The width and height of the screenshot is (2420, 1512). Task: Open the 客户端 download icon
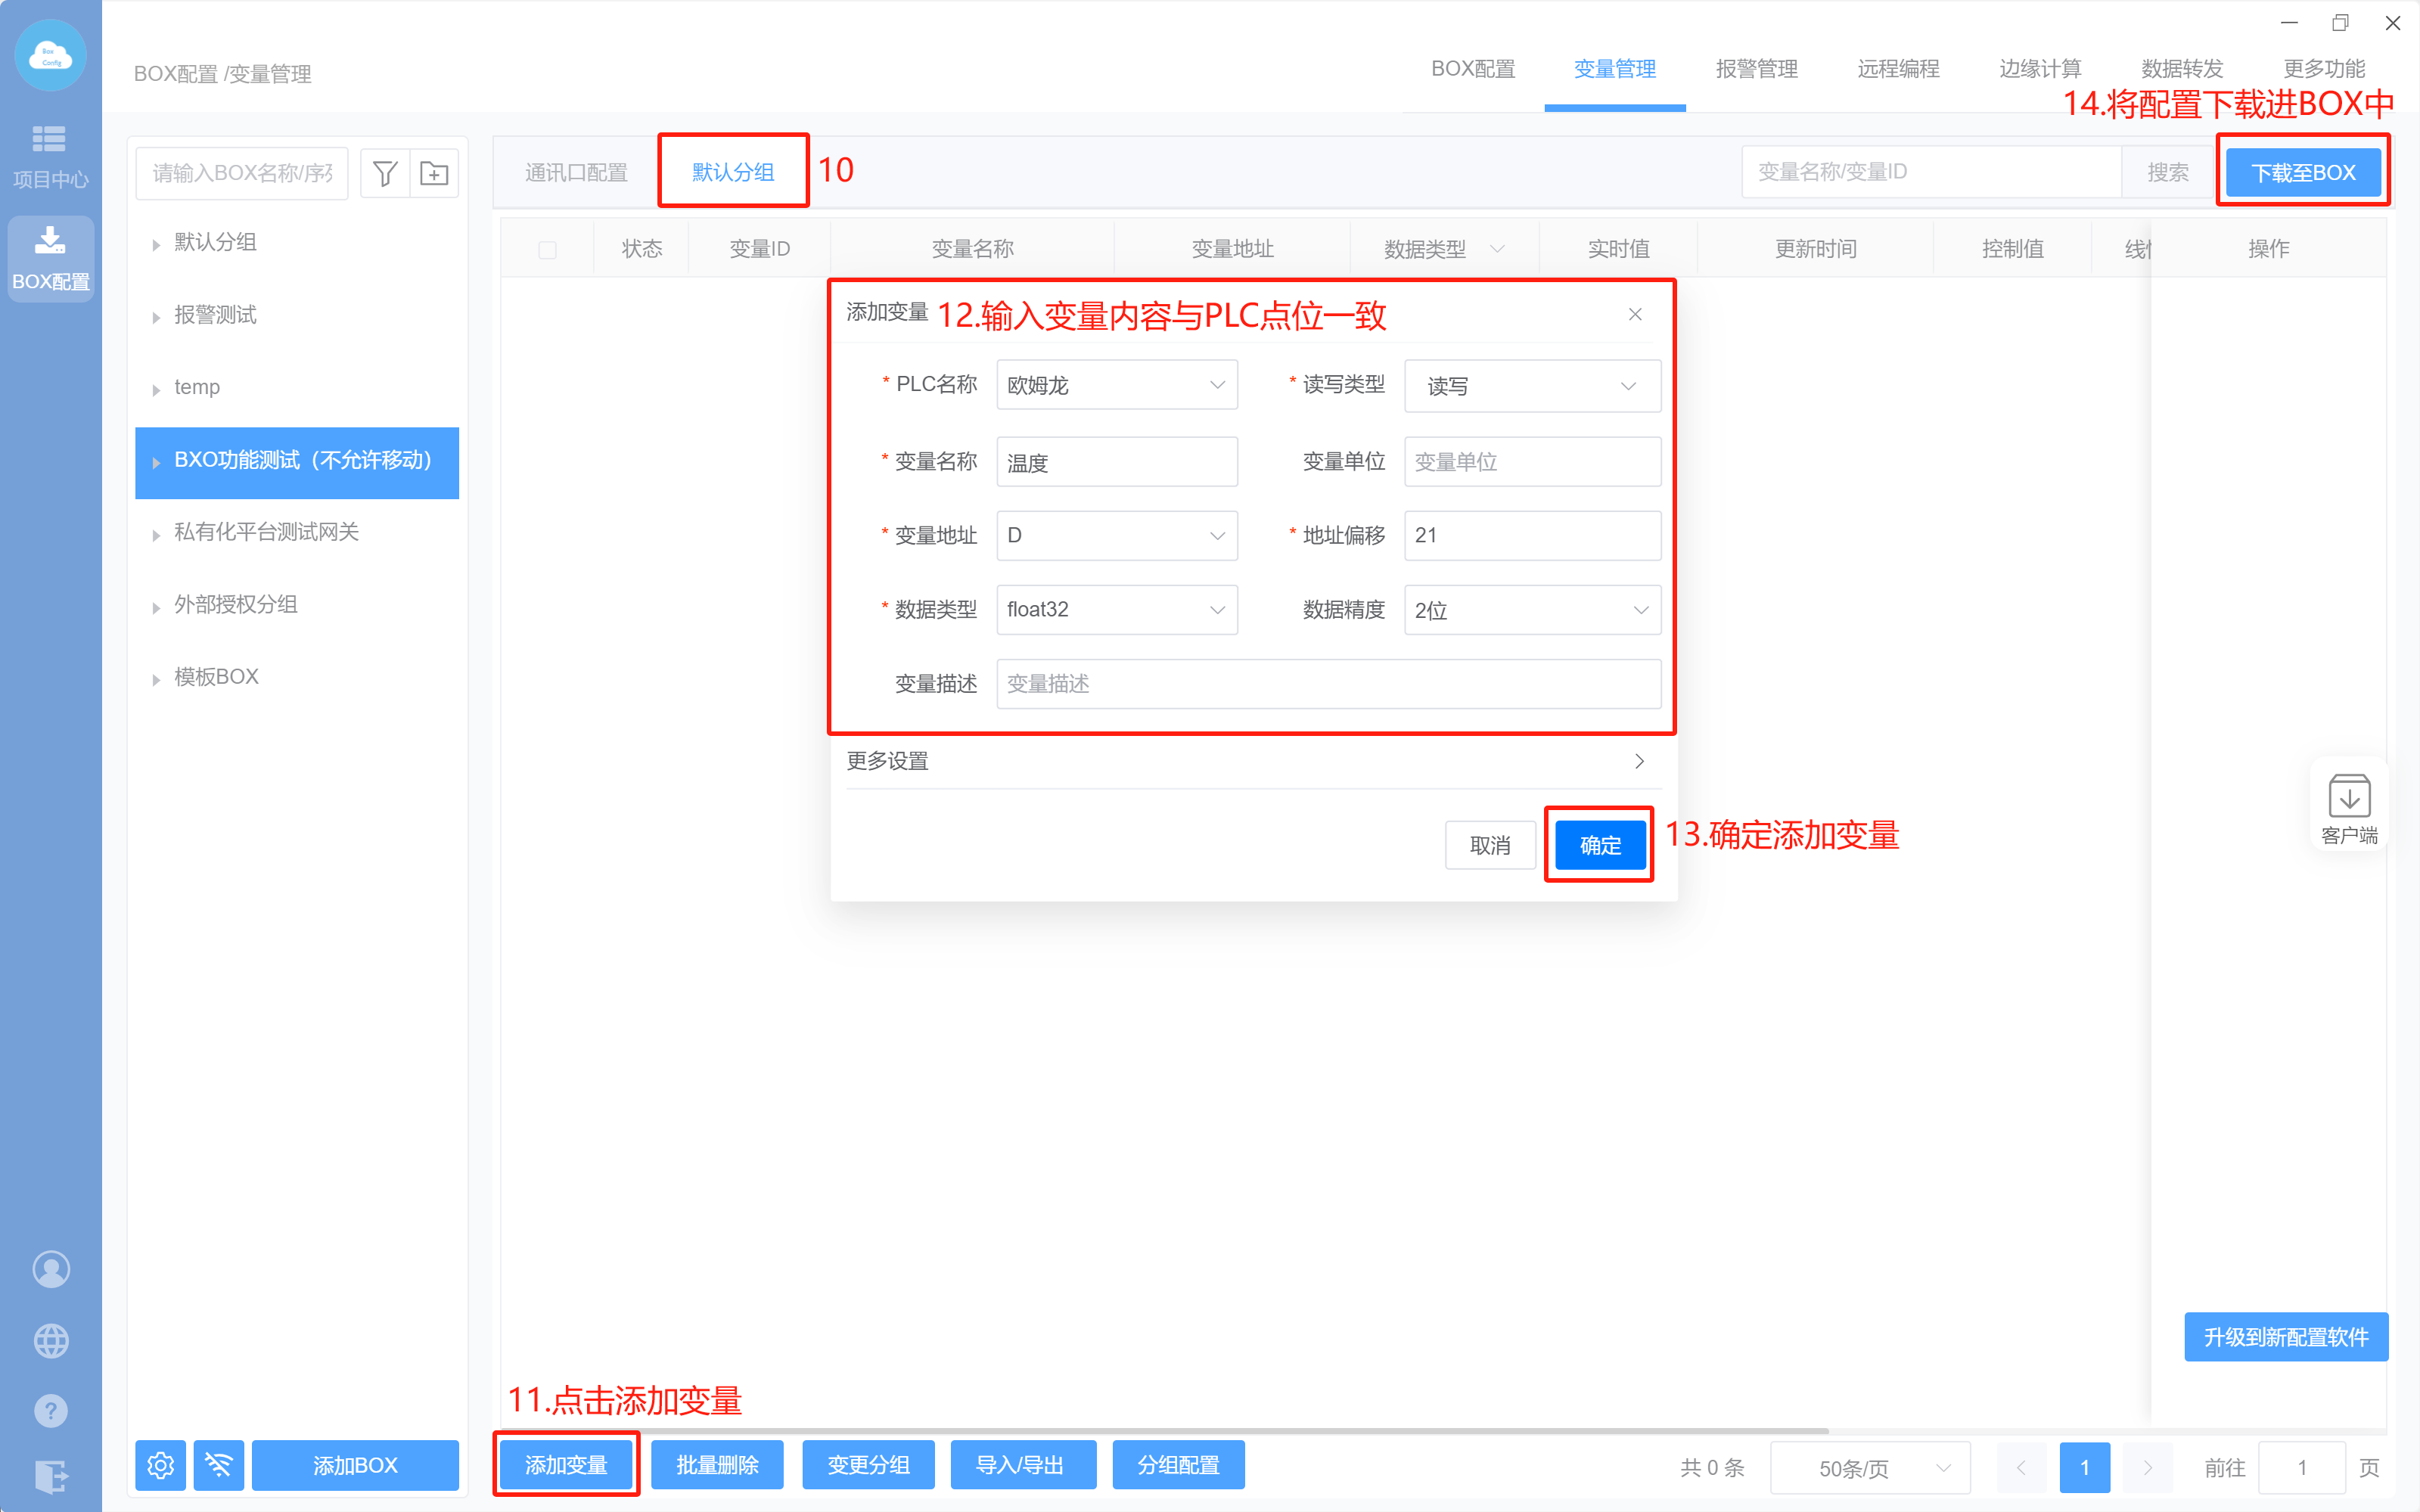pos(2348,805)
